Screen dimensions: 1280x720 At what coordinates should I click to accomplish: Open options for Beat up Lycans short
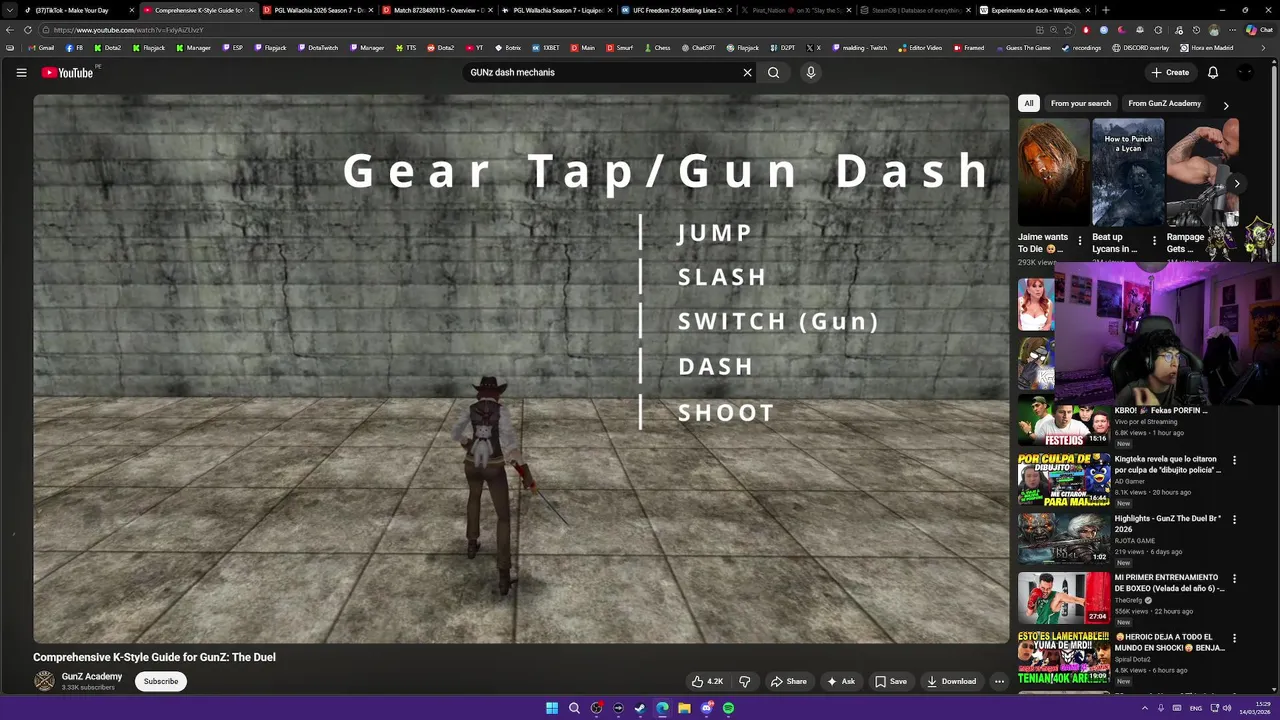point(1155,241)
